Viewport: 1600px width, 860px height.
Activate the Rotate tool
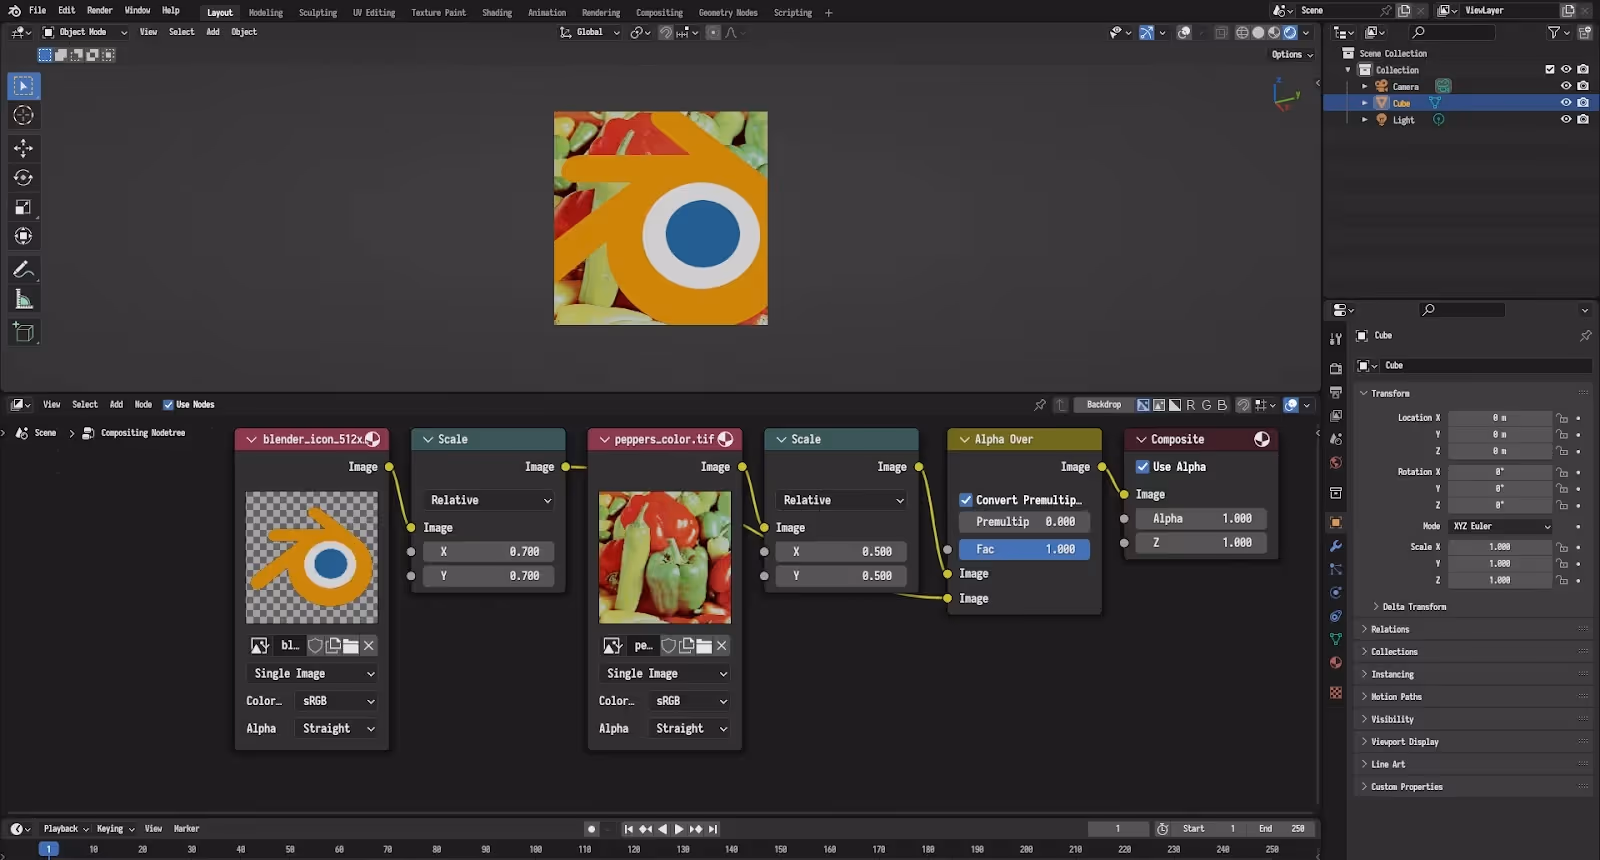point(24,178)
